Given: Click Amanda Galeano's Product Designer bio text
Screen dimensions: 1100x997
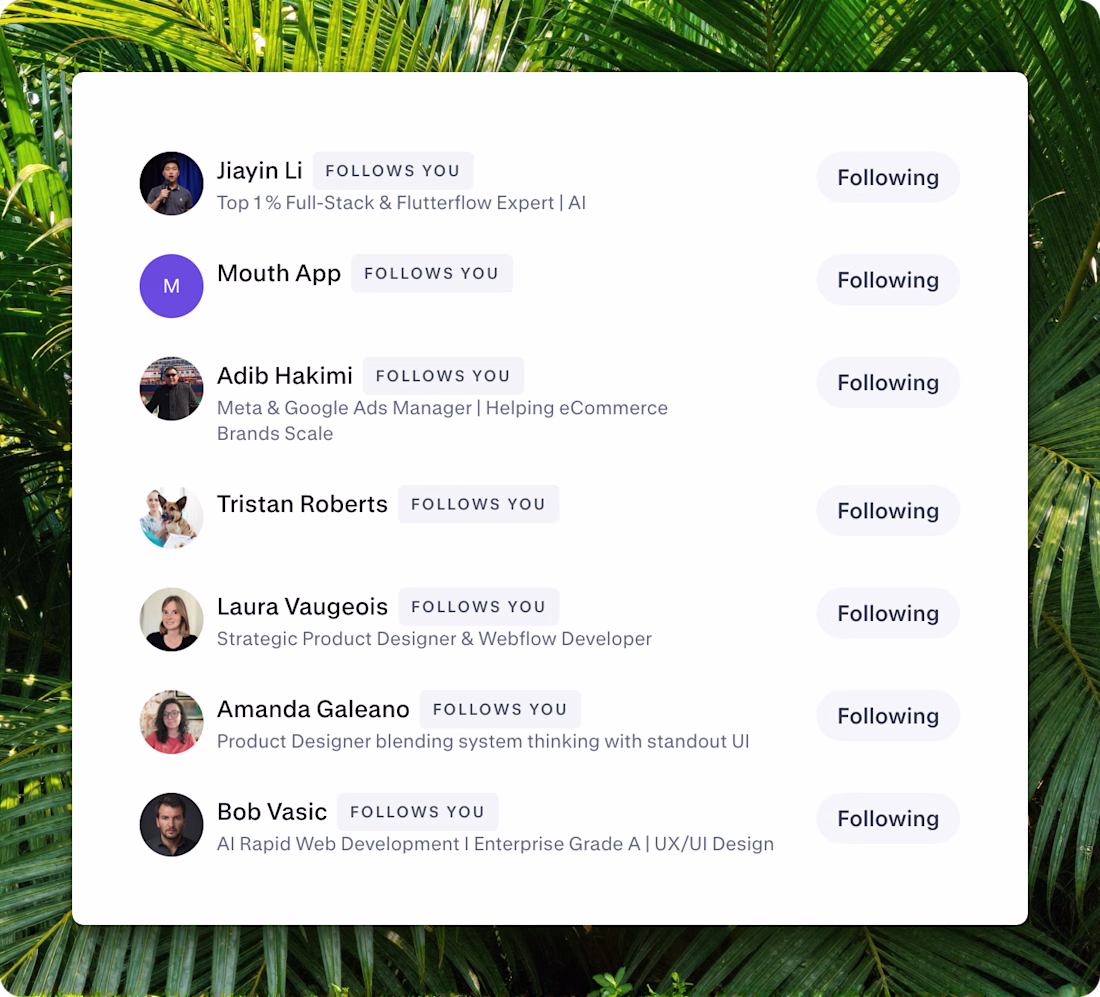Looking at the screenshot, I should (x=482, y=742).
